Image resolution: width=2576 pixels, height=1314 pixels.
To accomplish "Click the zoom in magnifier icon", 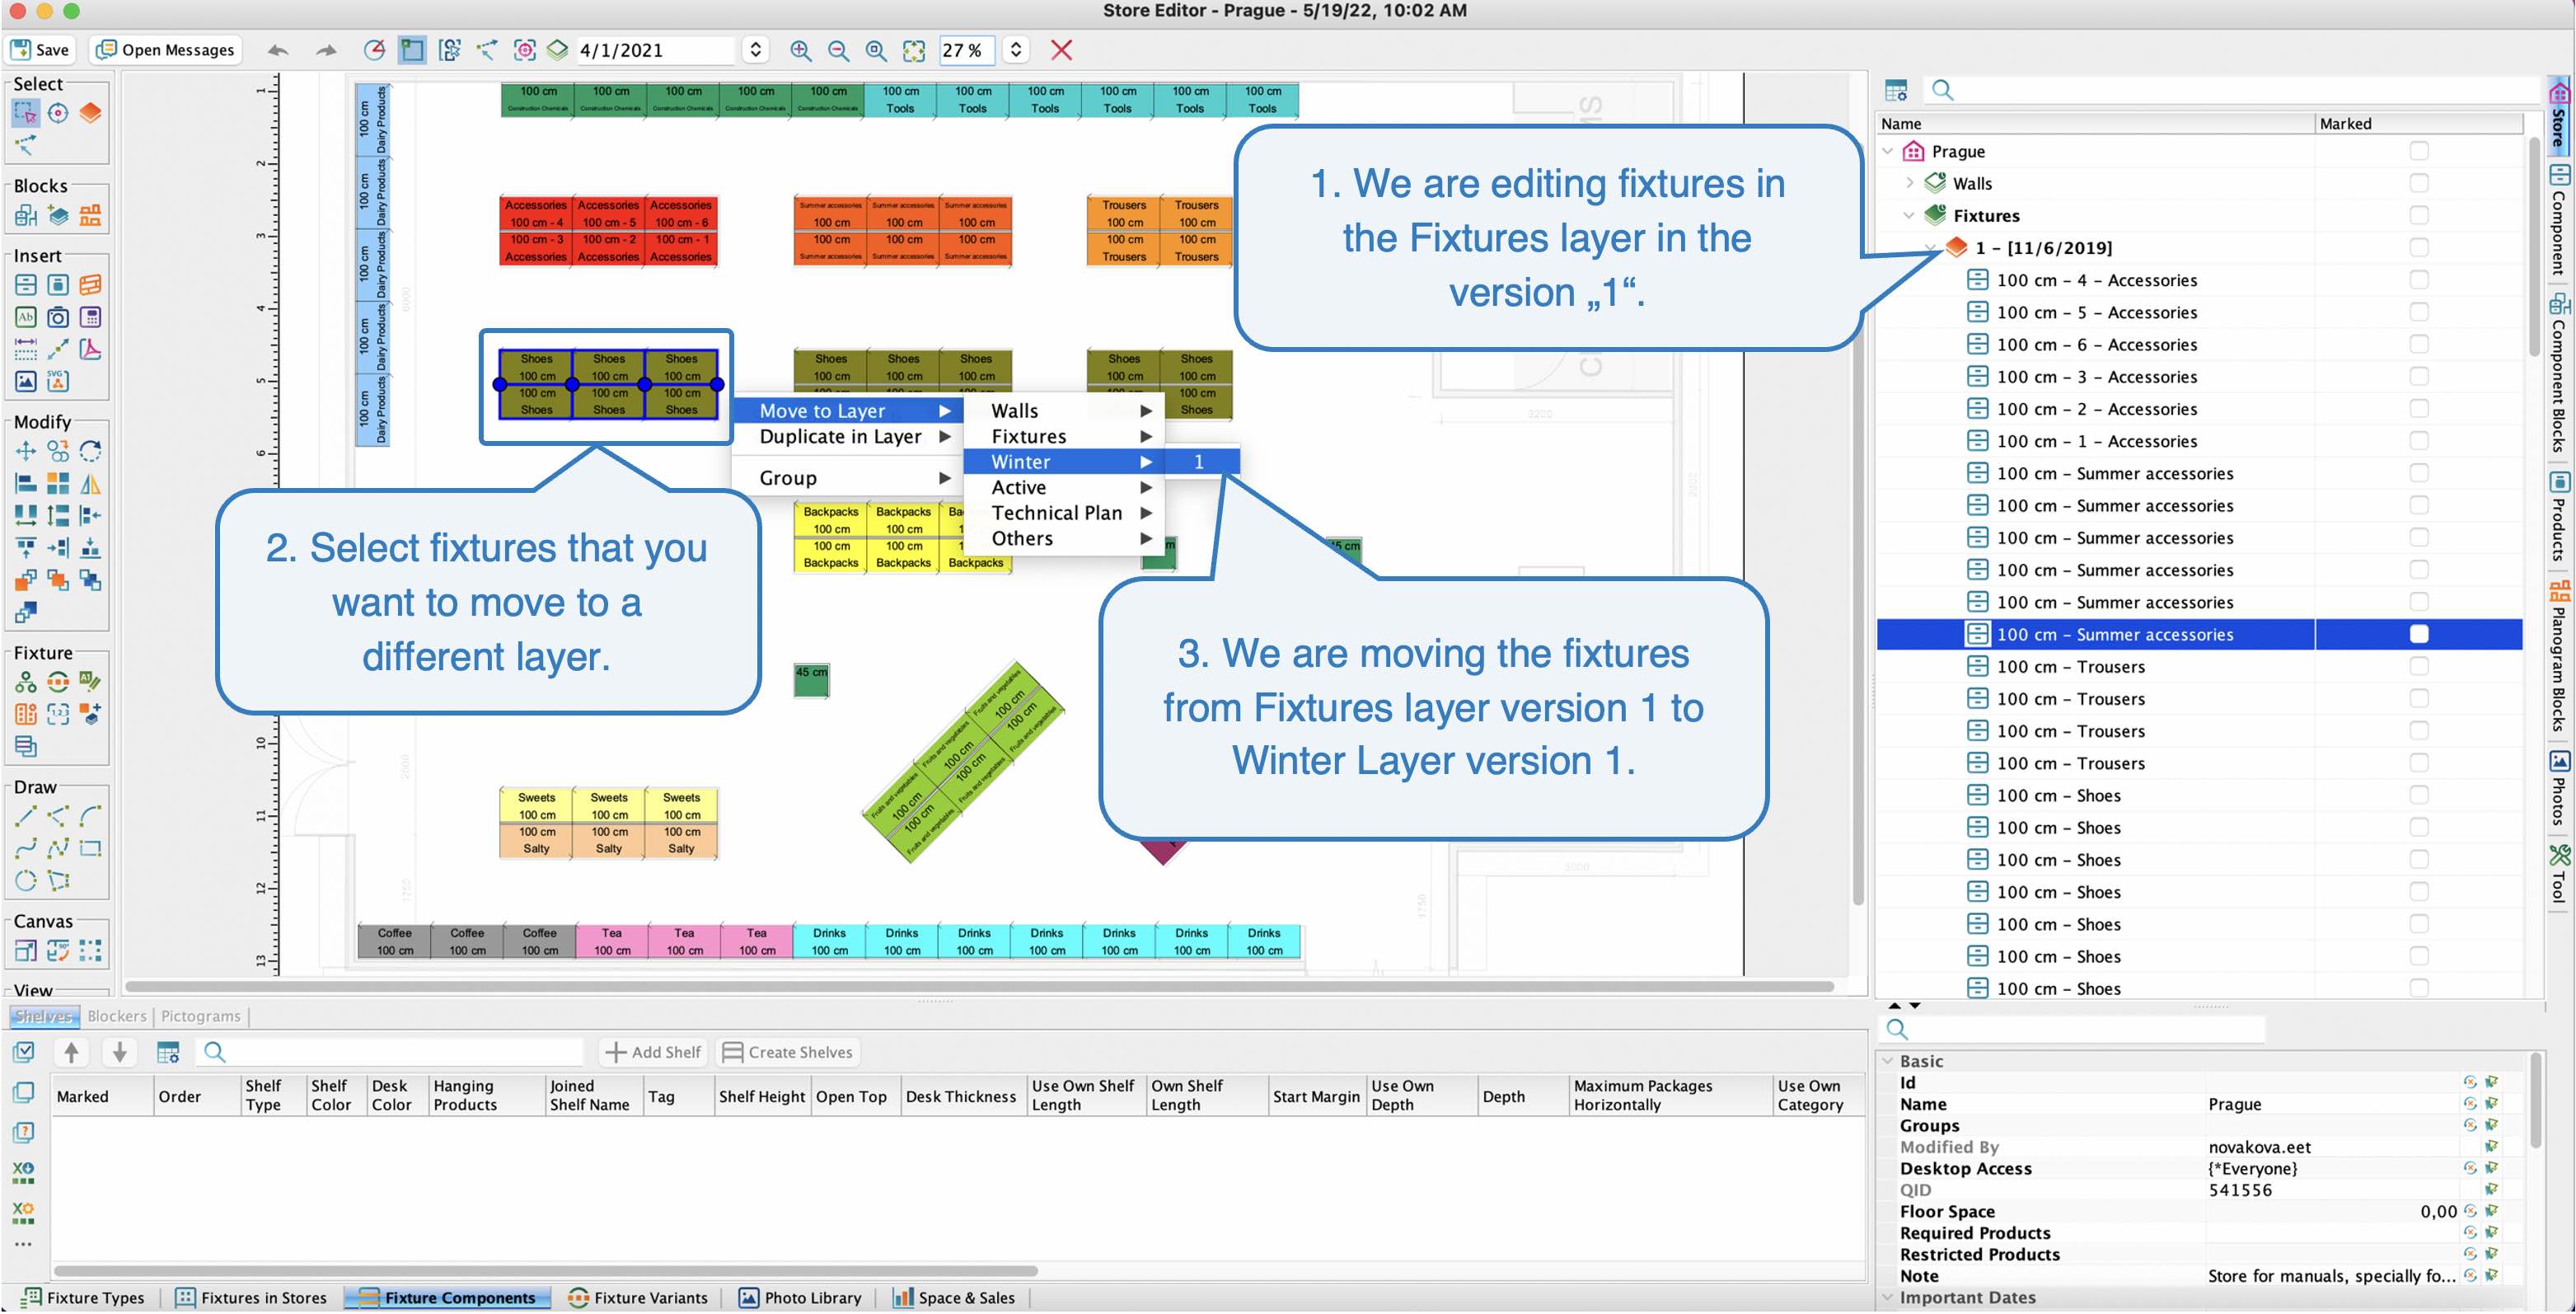I will click(x=801, y=50).
